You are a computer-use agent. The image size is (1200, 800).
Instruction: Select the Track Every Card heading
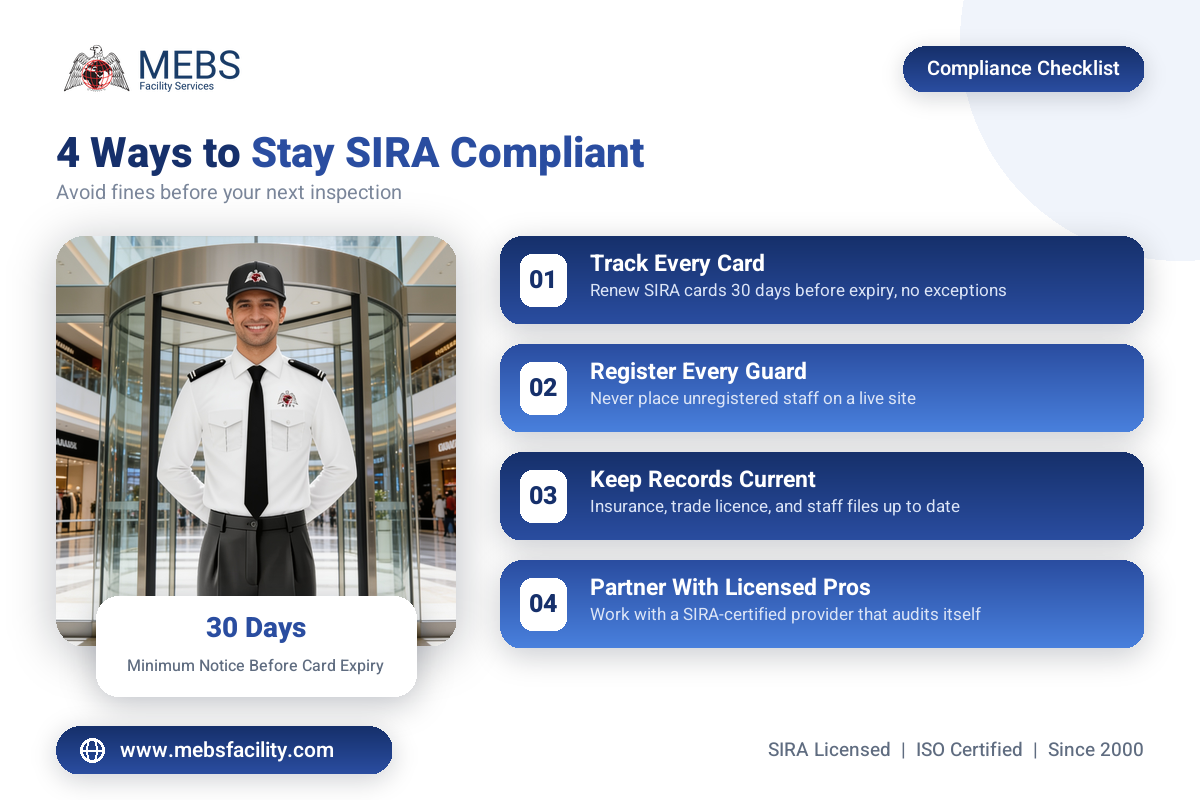677,263
